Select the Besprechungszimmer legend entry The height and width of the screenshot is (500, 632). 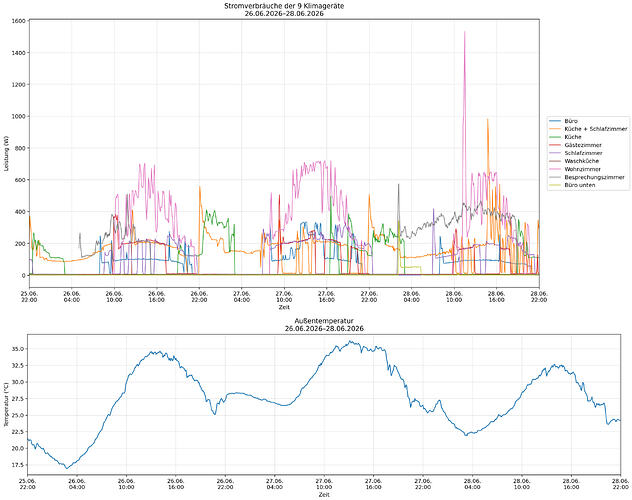click(x=587, y=177)
